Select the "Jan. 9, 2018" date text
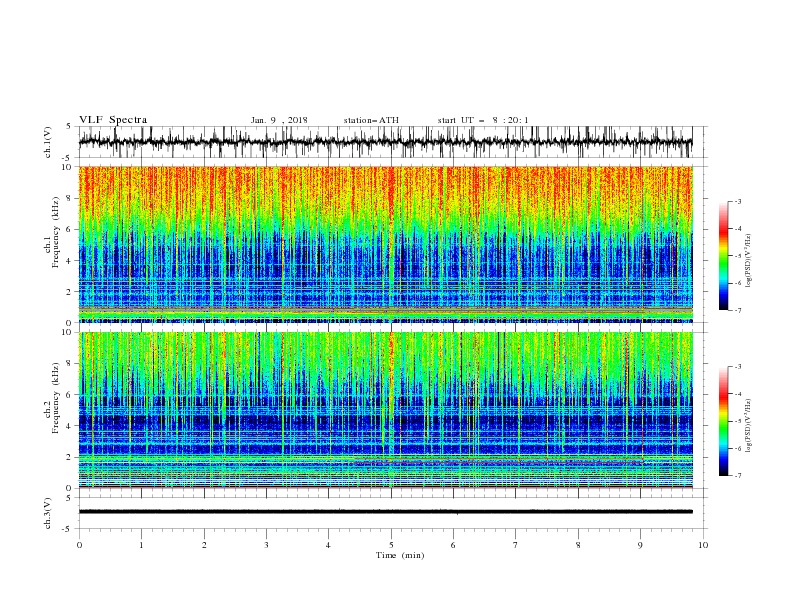The height and width of the screenshot is (612, 792). tap(279, 120)
